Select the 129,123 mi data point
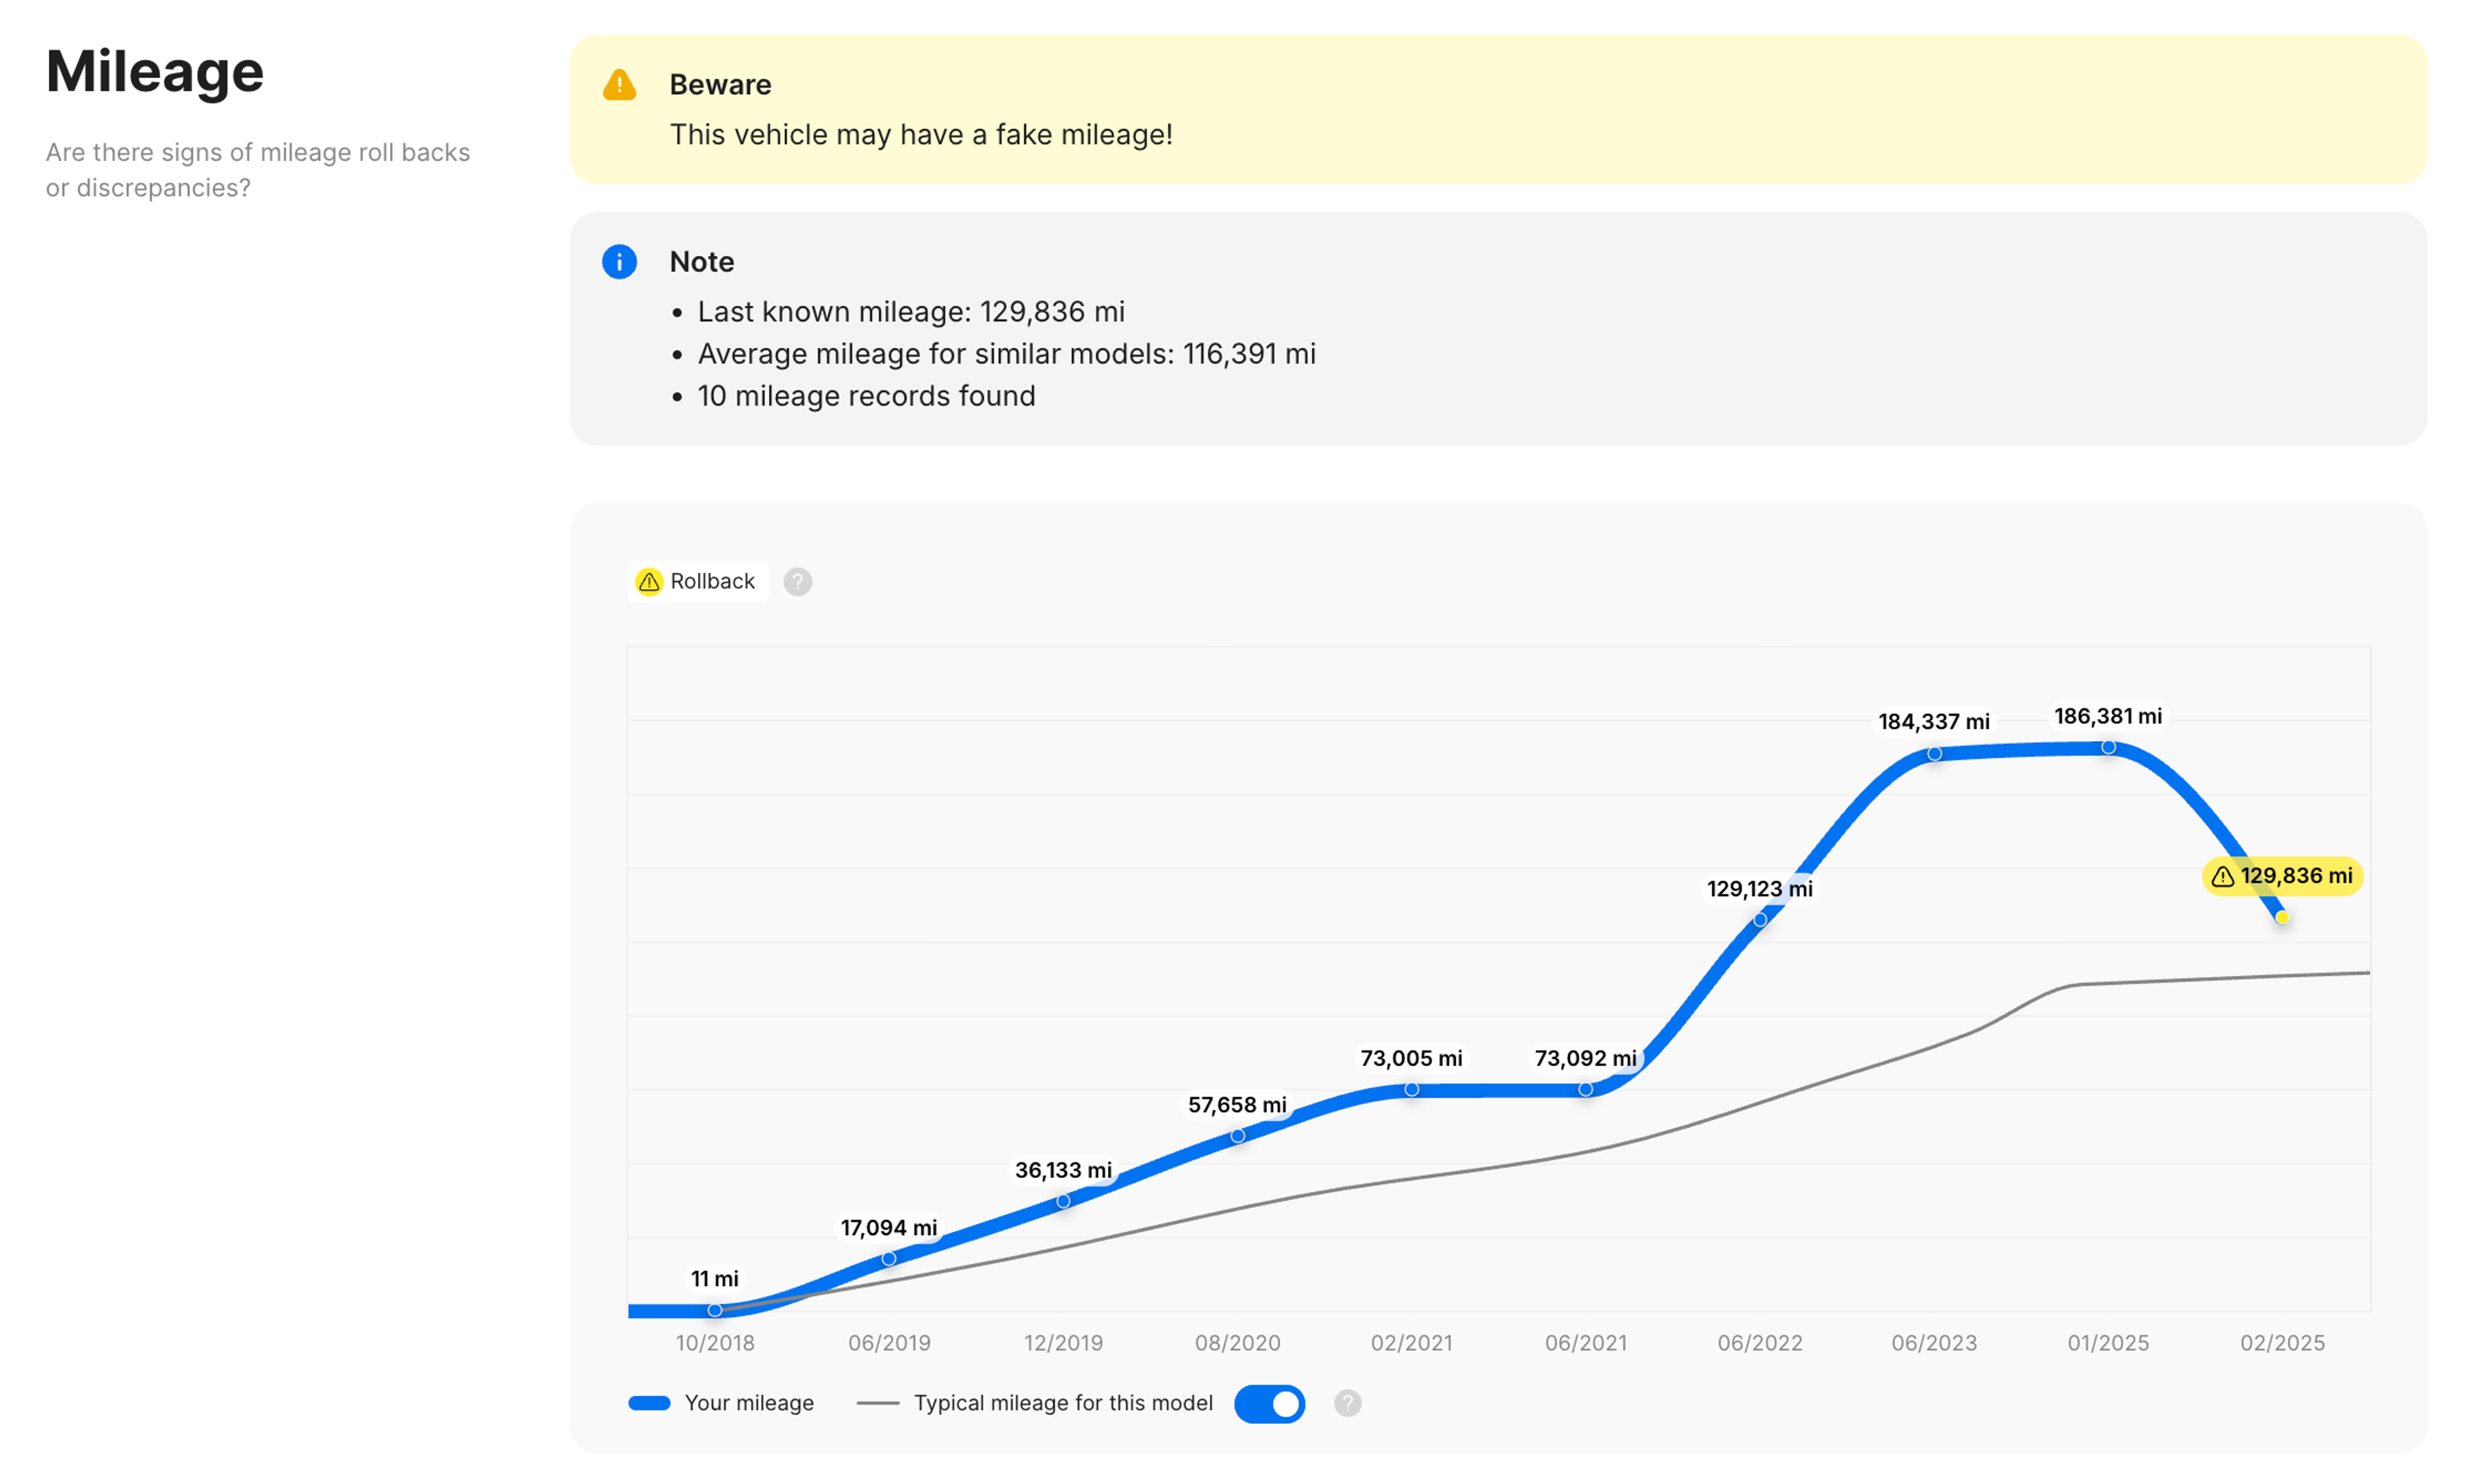This screenshot has width=2475, height=1484. click(x=1760, y=920)
